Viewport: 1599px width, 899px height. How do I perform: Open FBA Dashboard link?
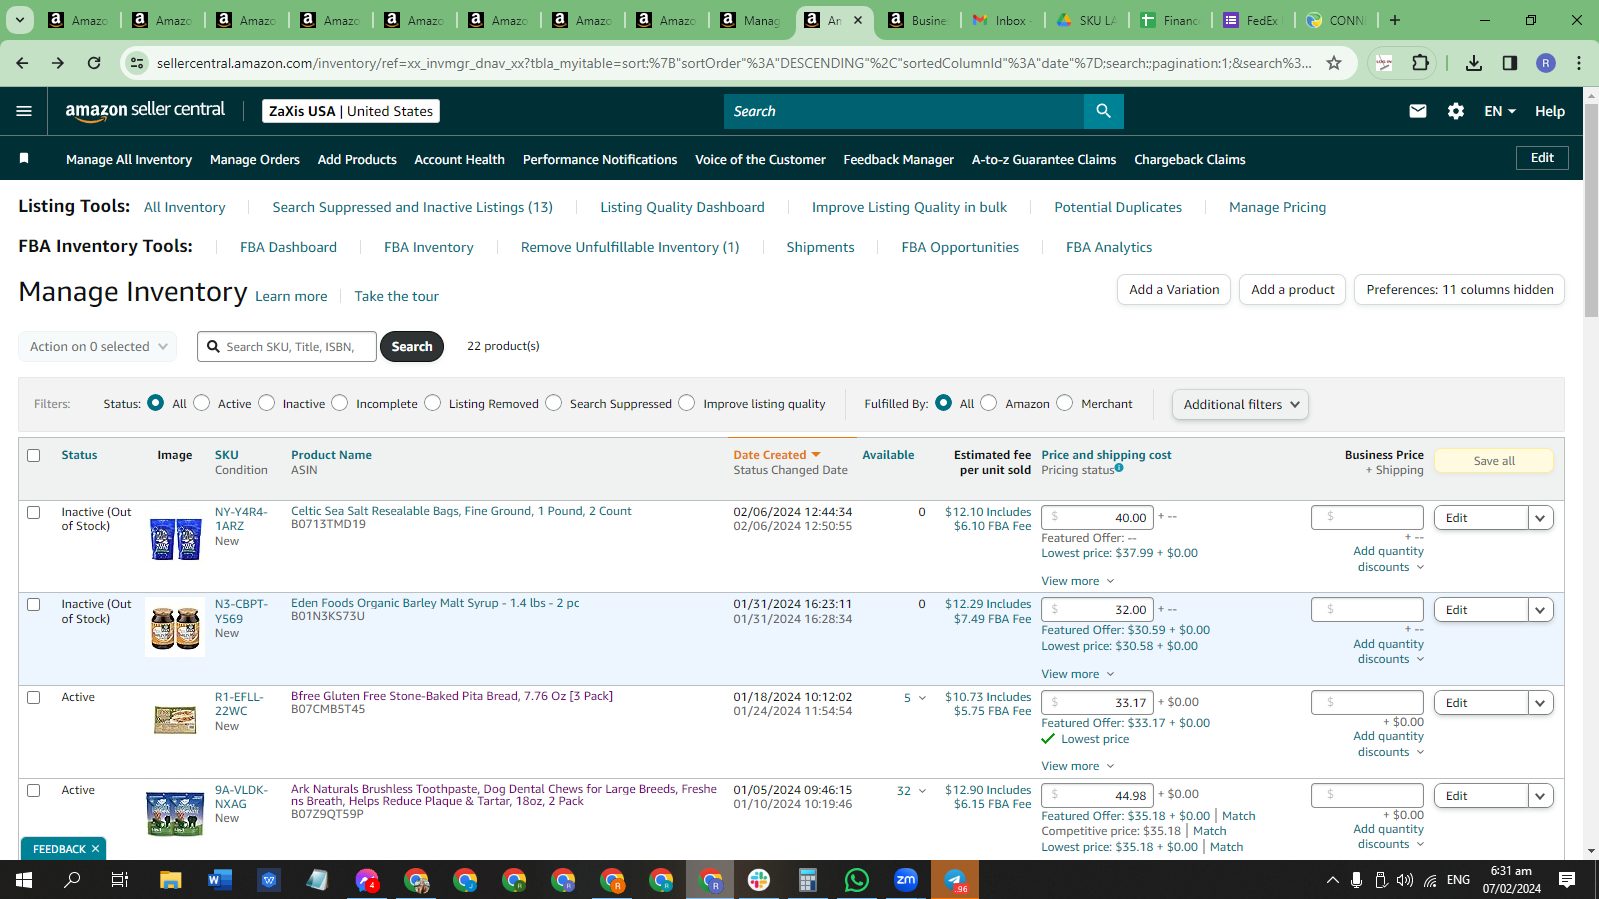288,247
